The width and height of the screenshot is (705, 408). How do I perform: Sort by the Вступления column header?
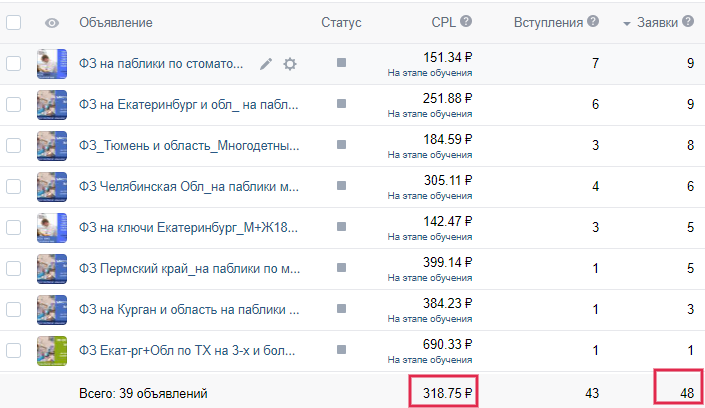coord(548,22)
